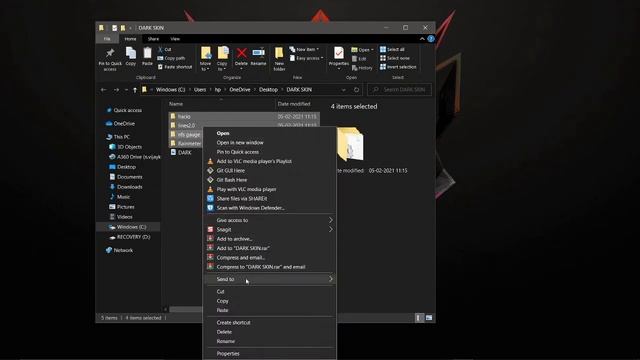Screen dimensions: 640x360
Task: Click the Refresh button beside address bar
Action: click(356, 89)
